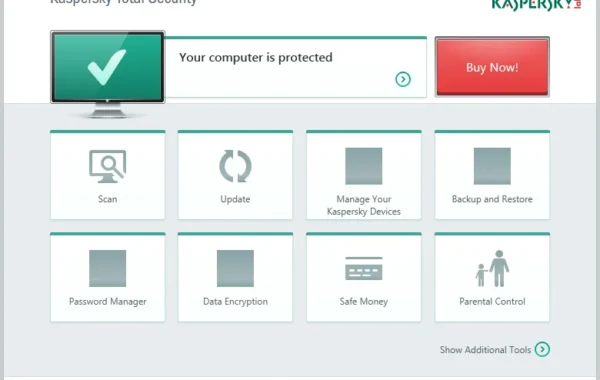Open the Scan monitor magnifier icon
This screenshot has width=600, height=380.
pos(108,166)
